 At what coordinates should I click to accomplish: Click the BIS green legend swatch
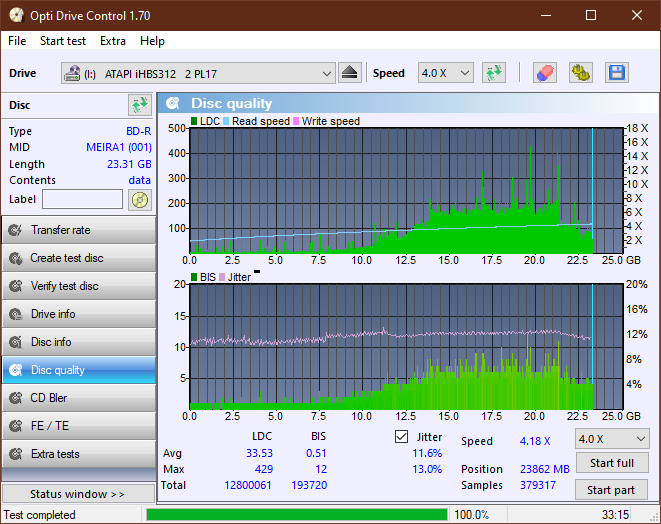tap(194, 277)
